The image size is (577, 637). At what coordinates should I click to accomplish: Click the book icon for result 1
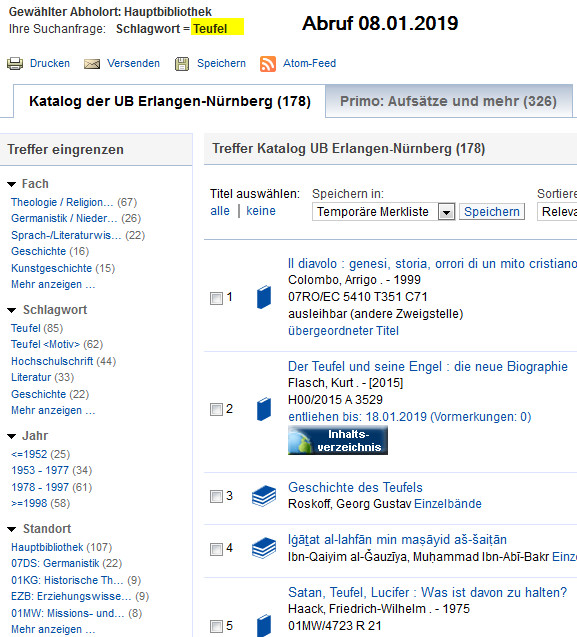(x=264, y=297)
